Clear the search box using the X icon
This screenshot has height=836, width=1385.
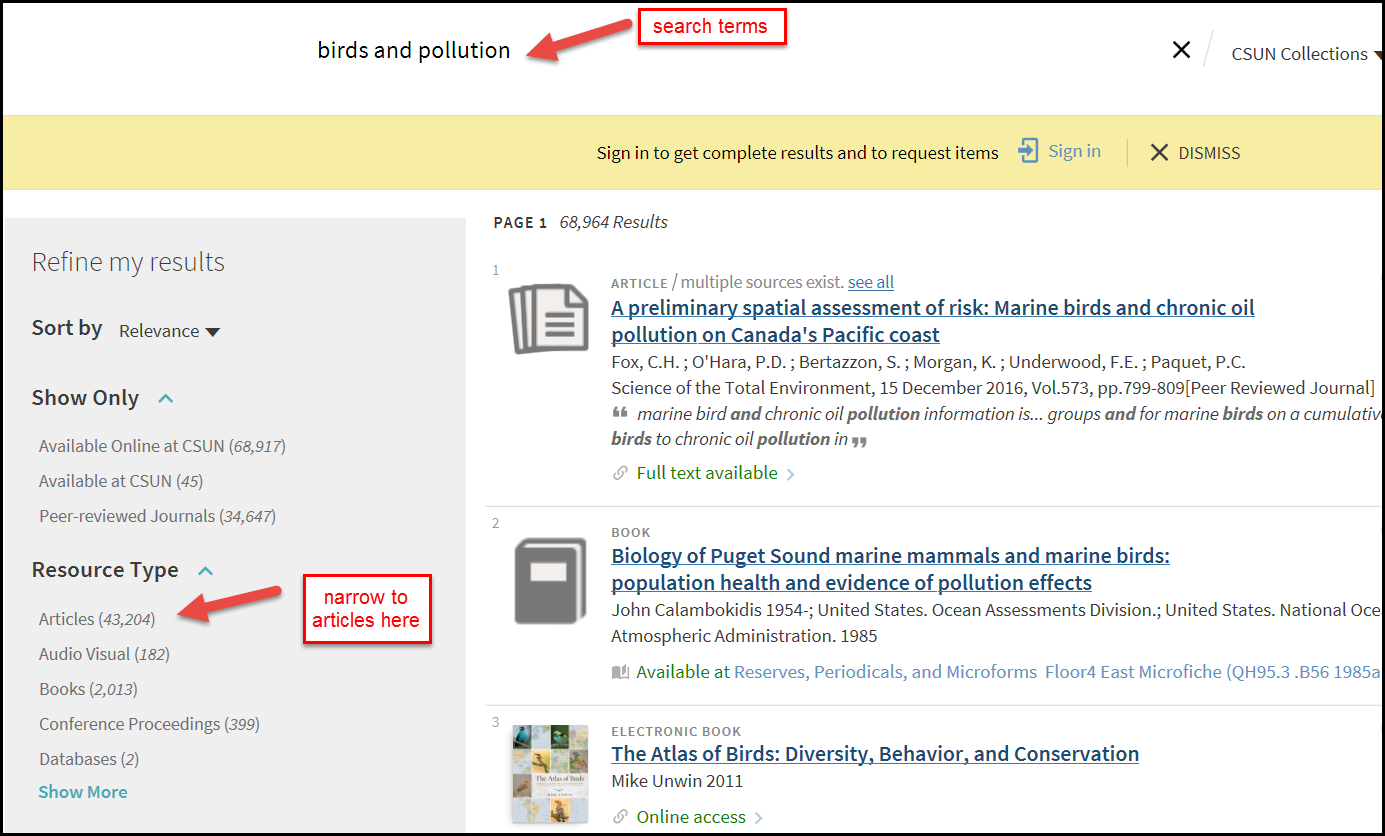[x=1181, y=49]
